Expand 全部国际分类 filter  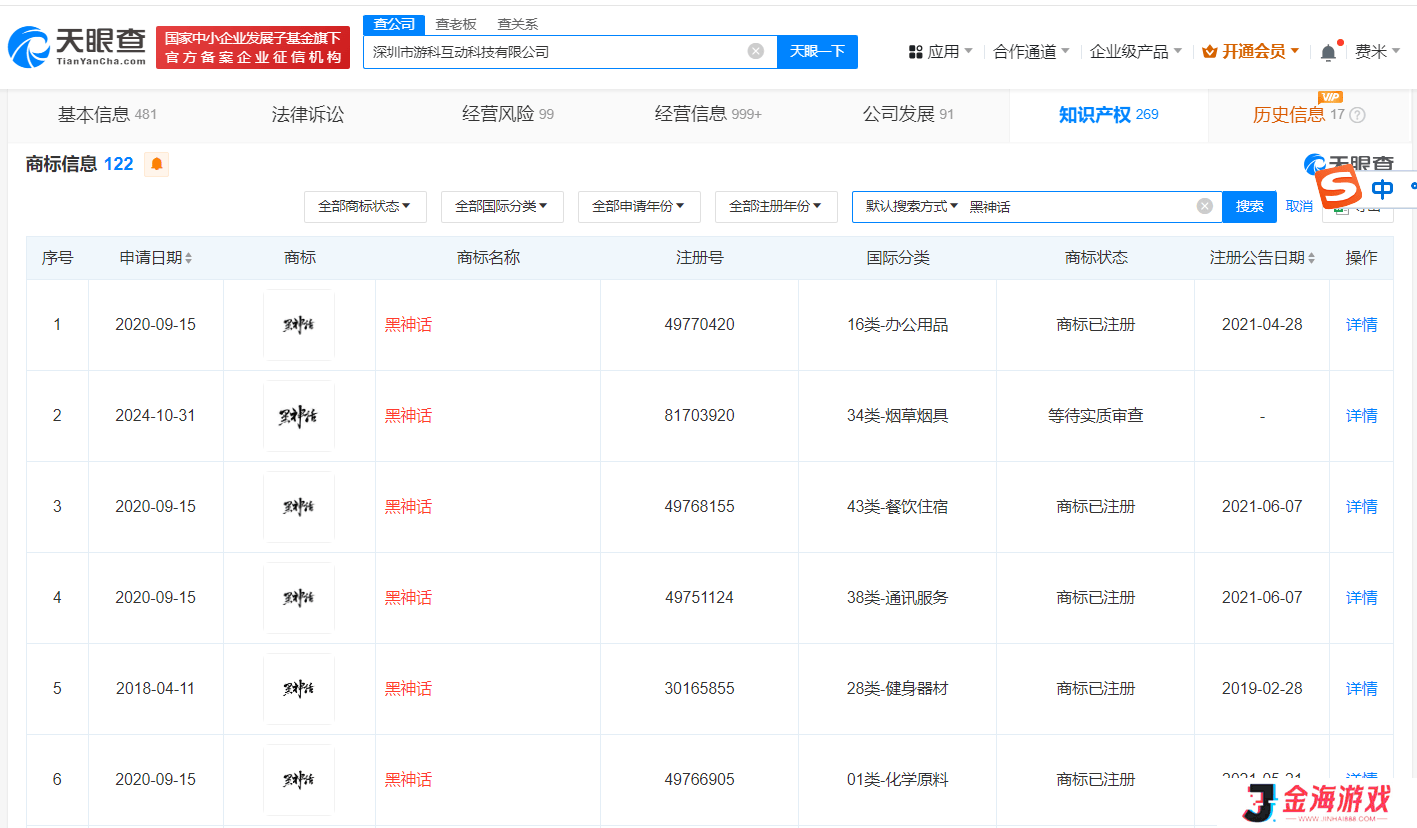click(502, 206)
